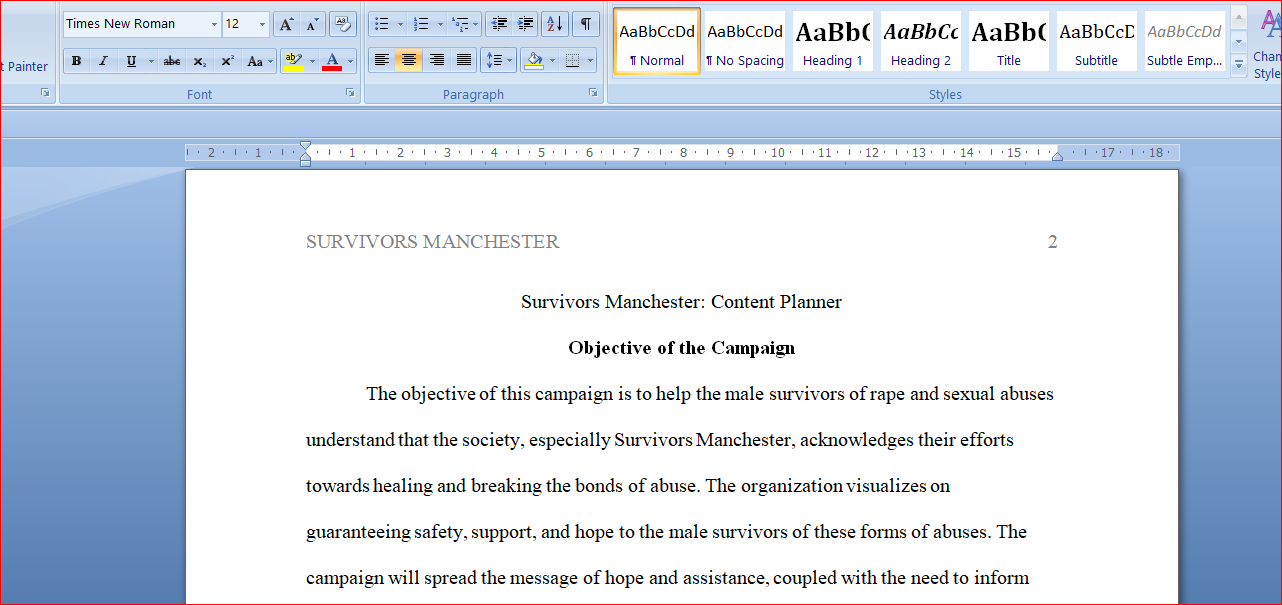Expand the borders dropdown arrow
The width and height of the screenshot is (1282, 605).
pos(590,61)
